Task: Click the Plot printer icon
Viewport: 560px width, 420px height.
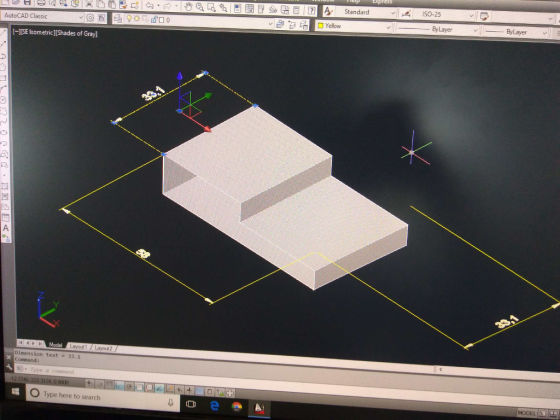Action: (41, 3)
